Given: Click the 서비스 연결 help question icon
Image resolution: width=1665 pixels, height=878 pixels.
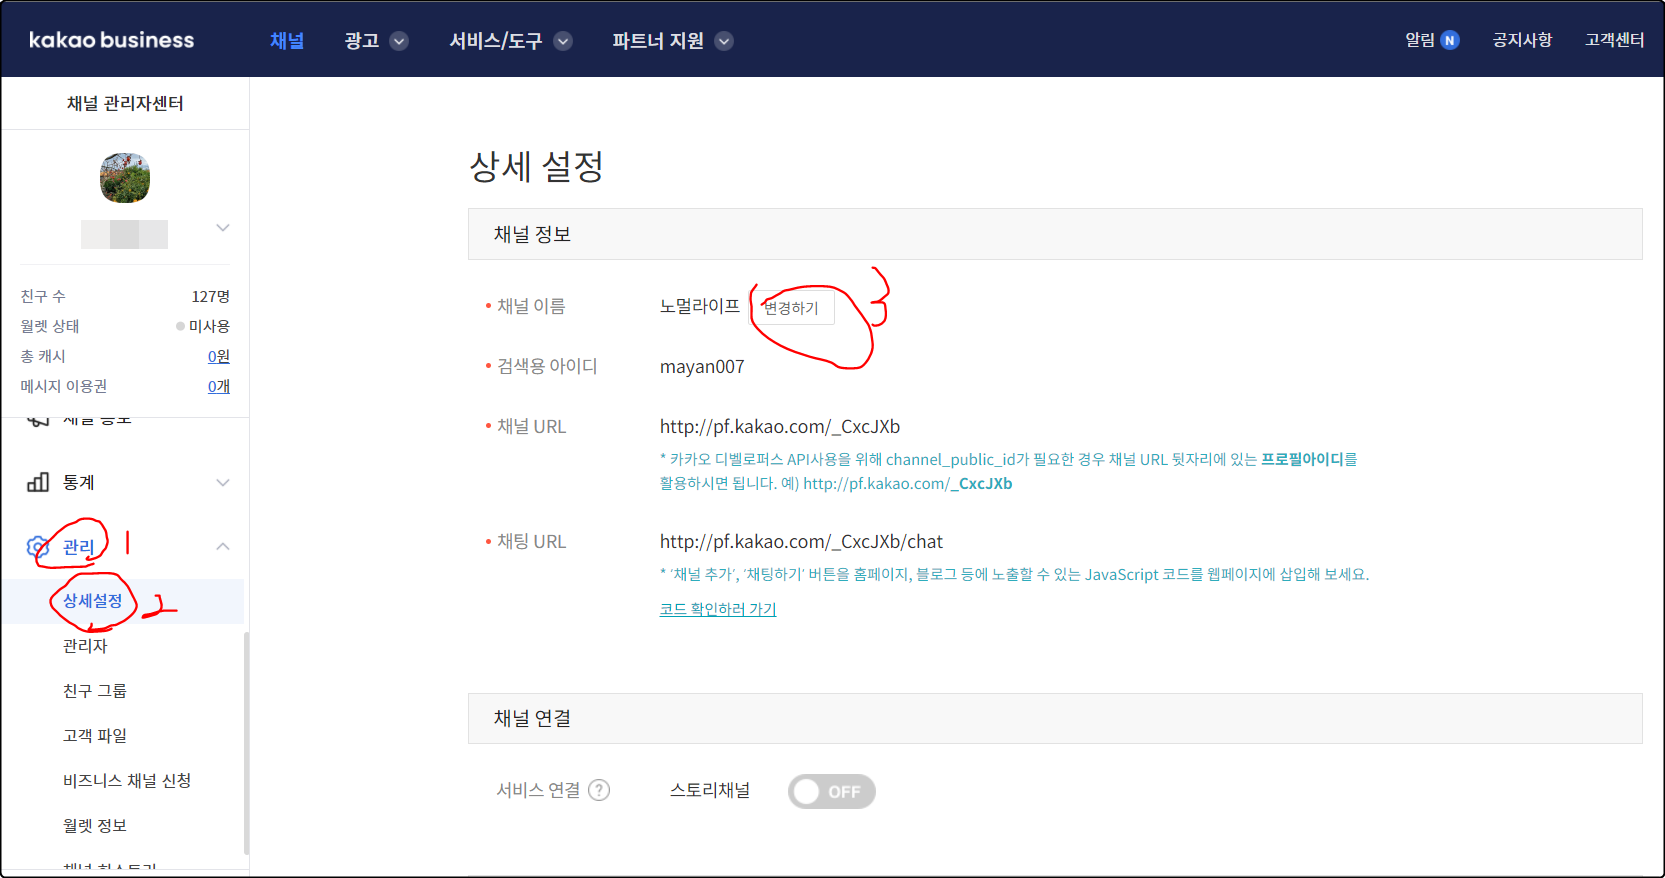Looking at the screenshot, I should point(599,790).
